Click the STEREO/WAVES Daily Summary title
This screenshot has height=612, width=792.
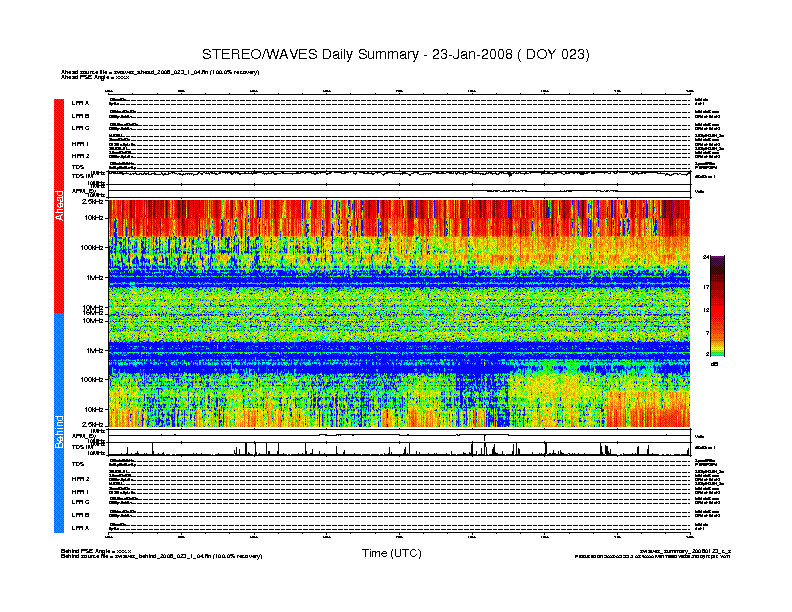pyautogui.click(x=395, y=55)
